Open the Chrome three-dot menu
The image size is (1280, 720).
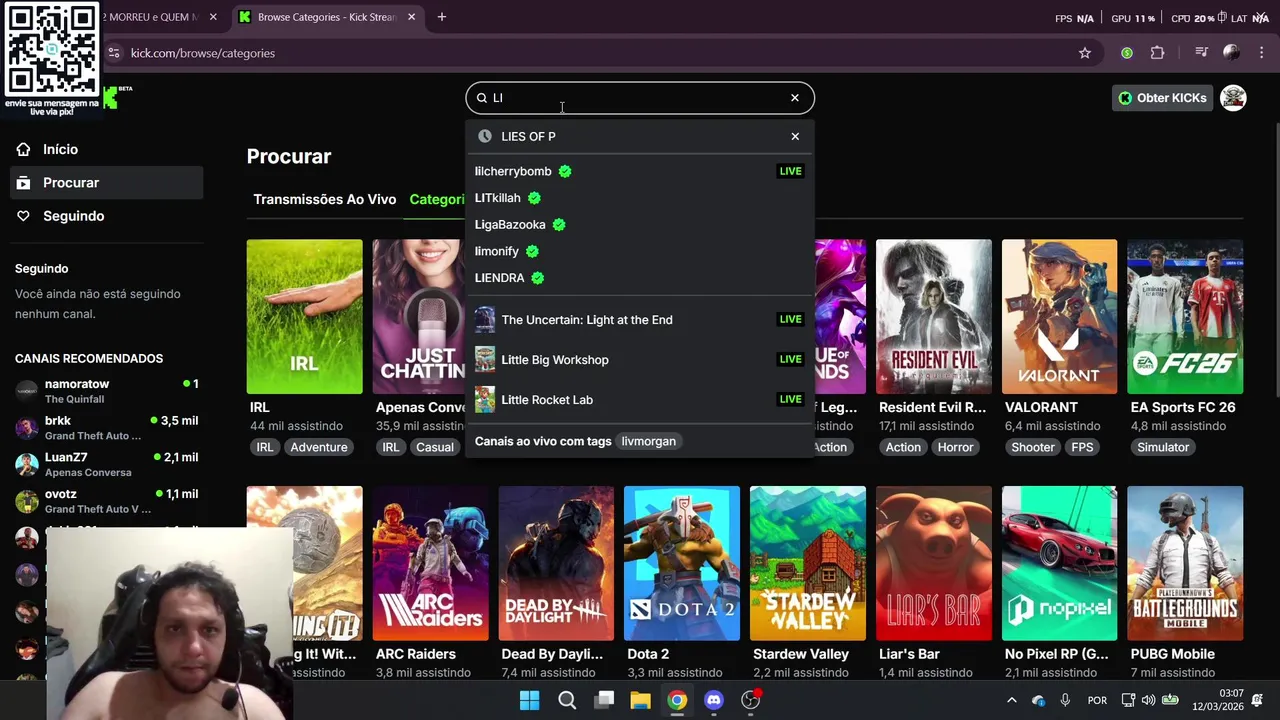click(x=1261, y=53)
